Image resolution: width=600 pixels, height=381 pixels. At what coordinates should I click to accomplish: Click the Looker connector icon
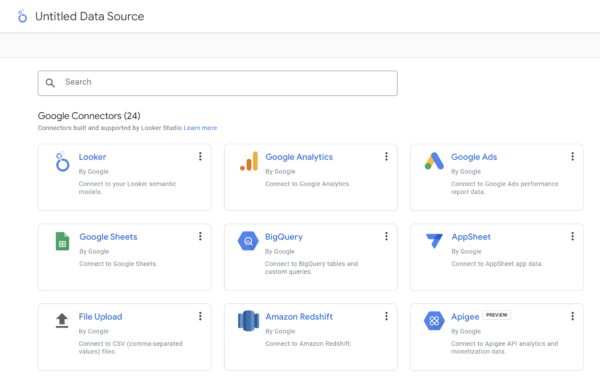coord(62,161)
